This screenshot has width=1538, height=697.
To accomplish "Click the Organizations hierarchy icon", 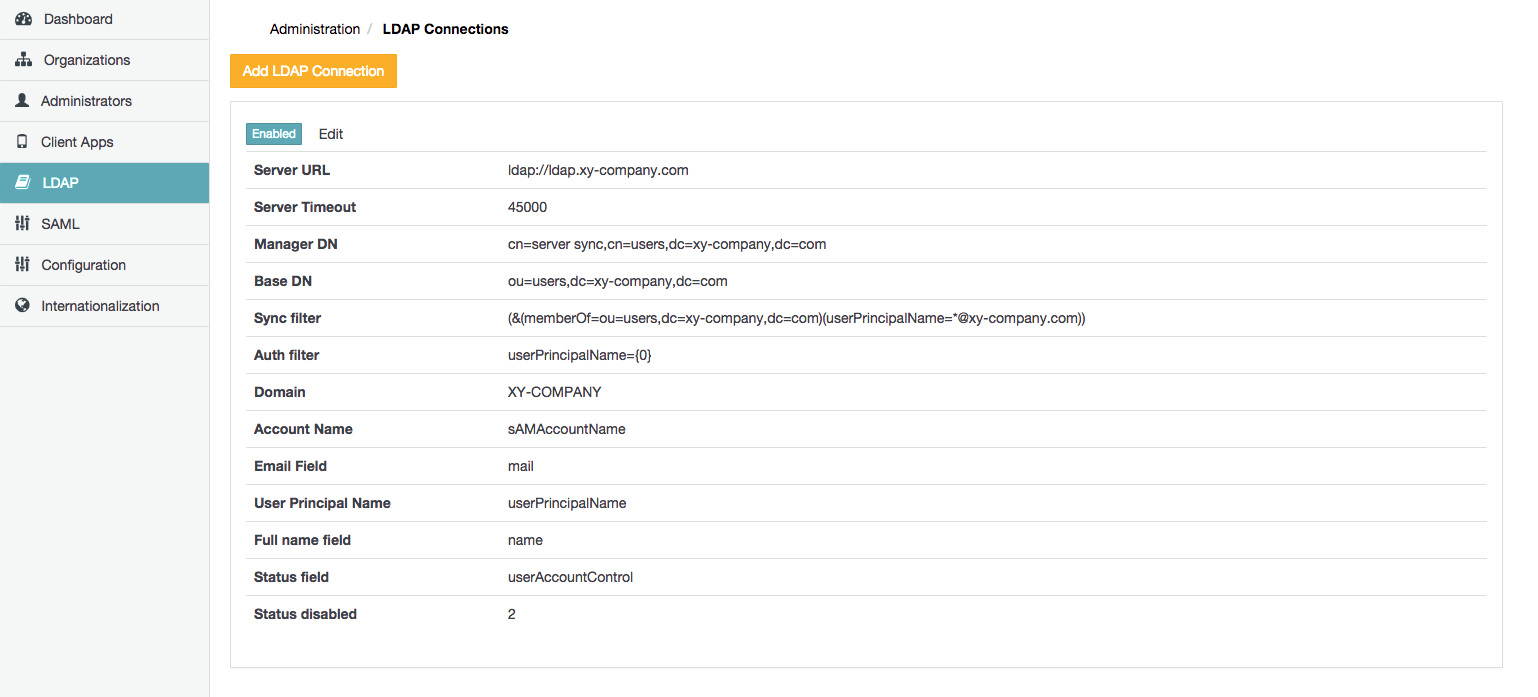I will tap(23, 60).
